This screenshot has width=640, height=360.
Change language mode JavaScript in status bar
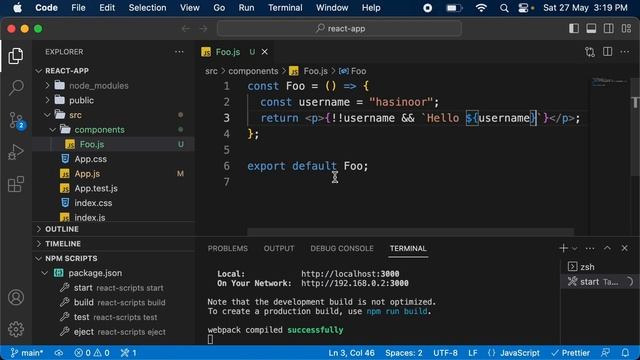520,353
